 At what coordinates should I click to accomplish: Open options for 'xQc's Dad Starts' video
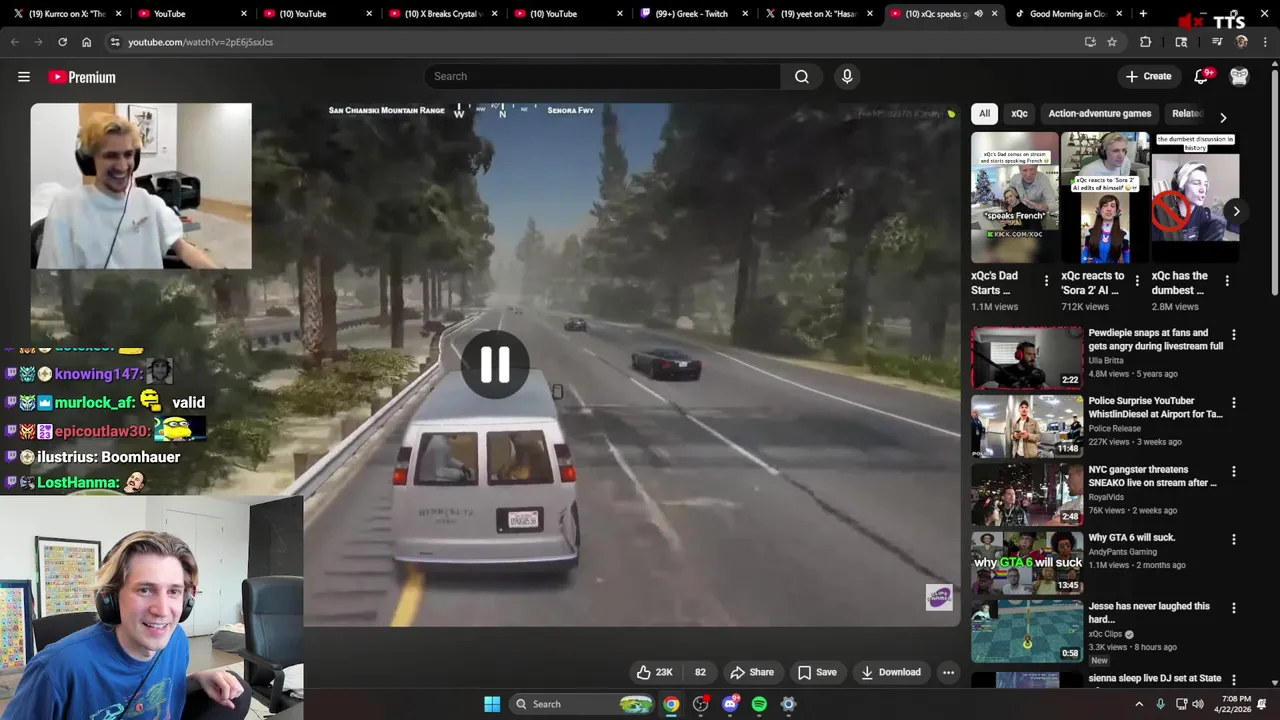tap(1046, 281)
